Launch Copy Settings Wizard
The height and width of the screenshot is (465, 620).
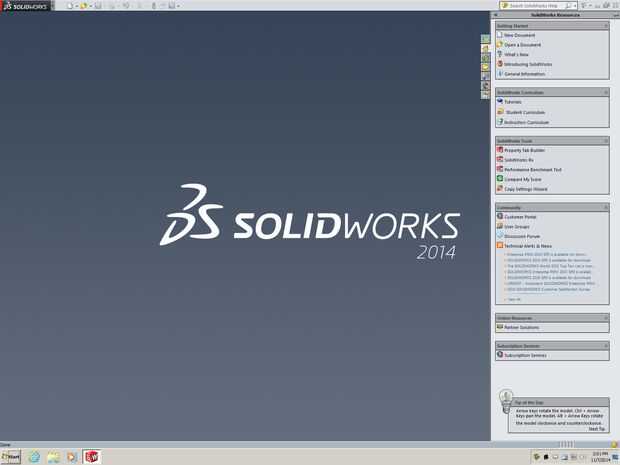pos(525,189)
